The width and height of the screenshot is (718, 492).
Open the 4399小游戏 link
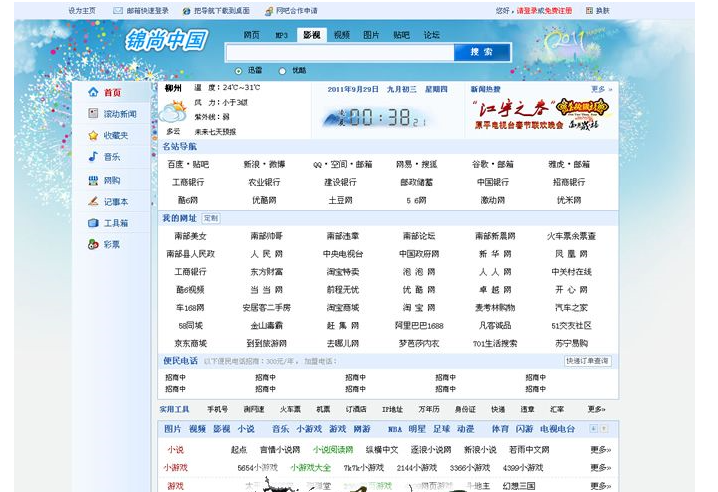point(523,468)
